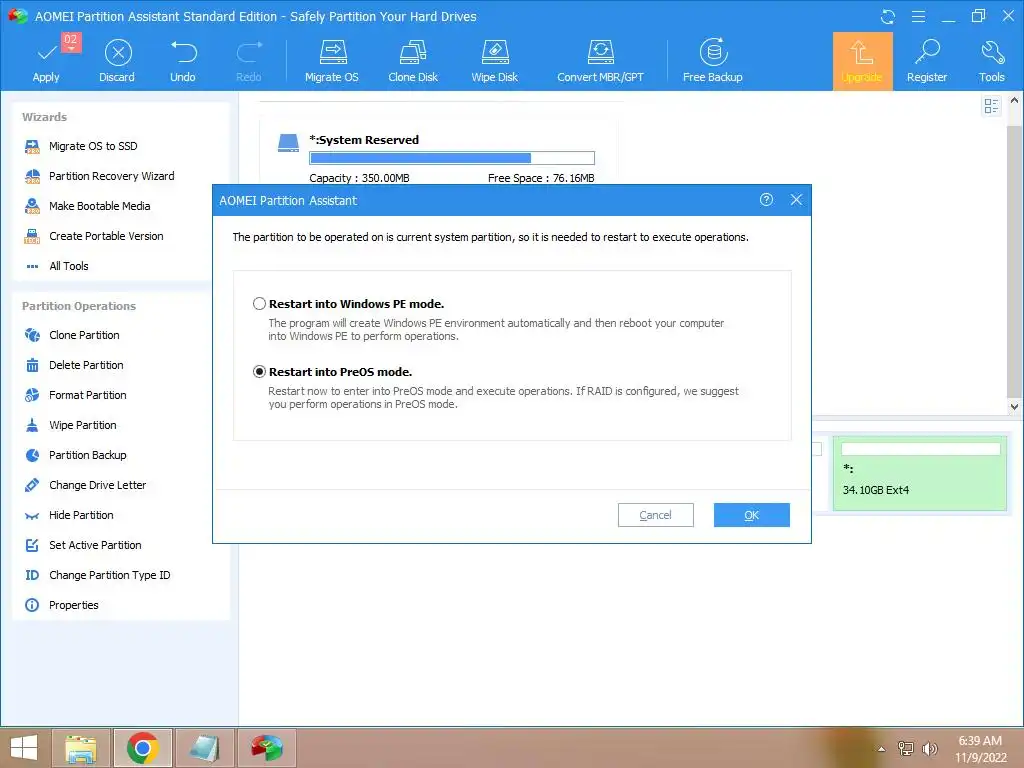The height and width of the screenshot is (768, 1024).
Task: Open Free Backup tool
Action: tap(712, 61)
